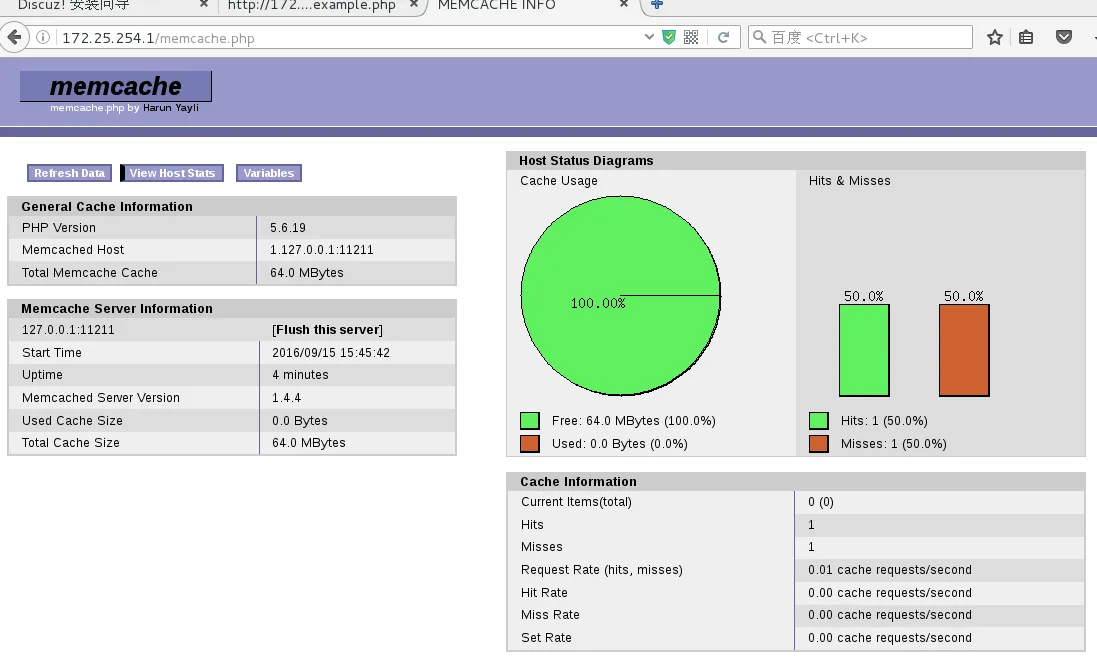Focus the URL address bar
This screenshot has height=658, width=1097.
(350, 38)
